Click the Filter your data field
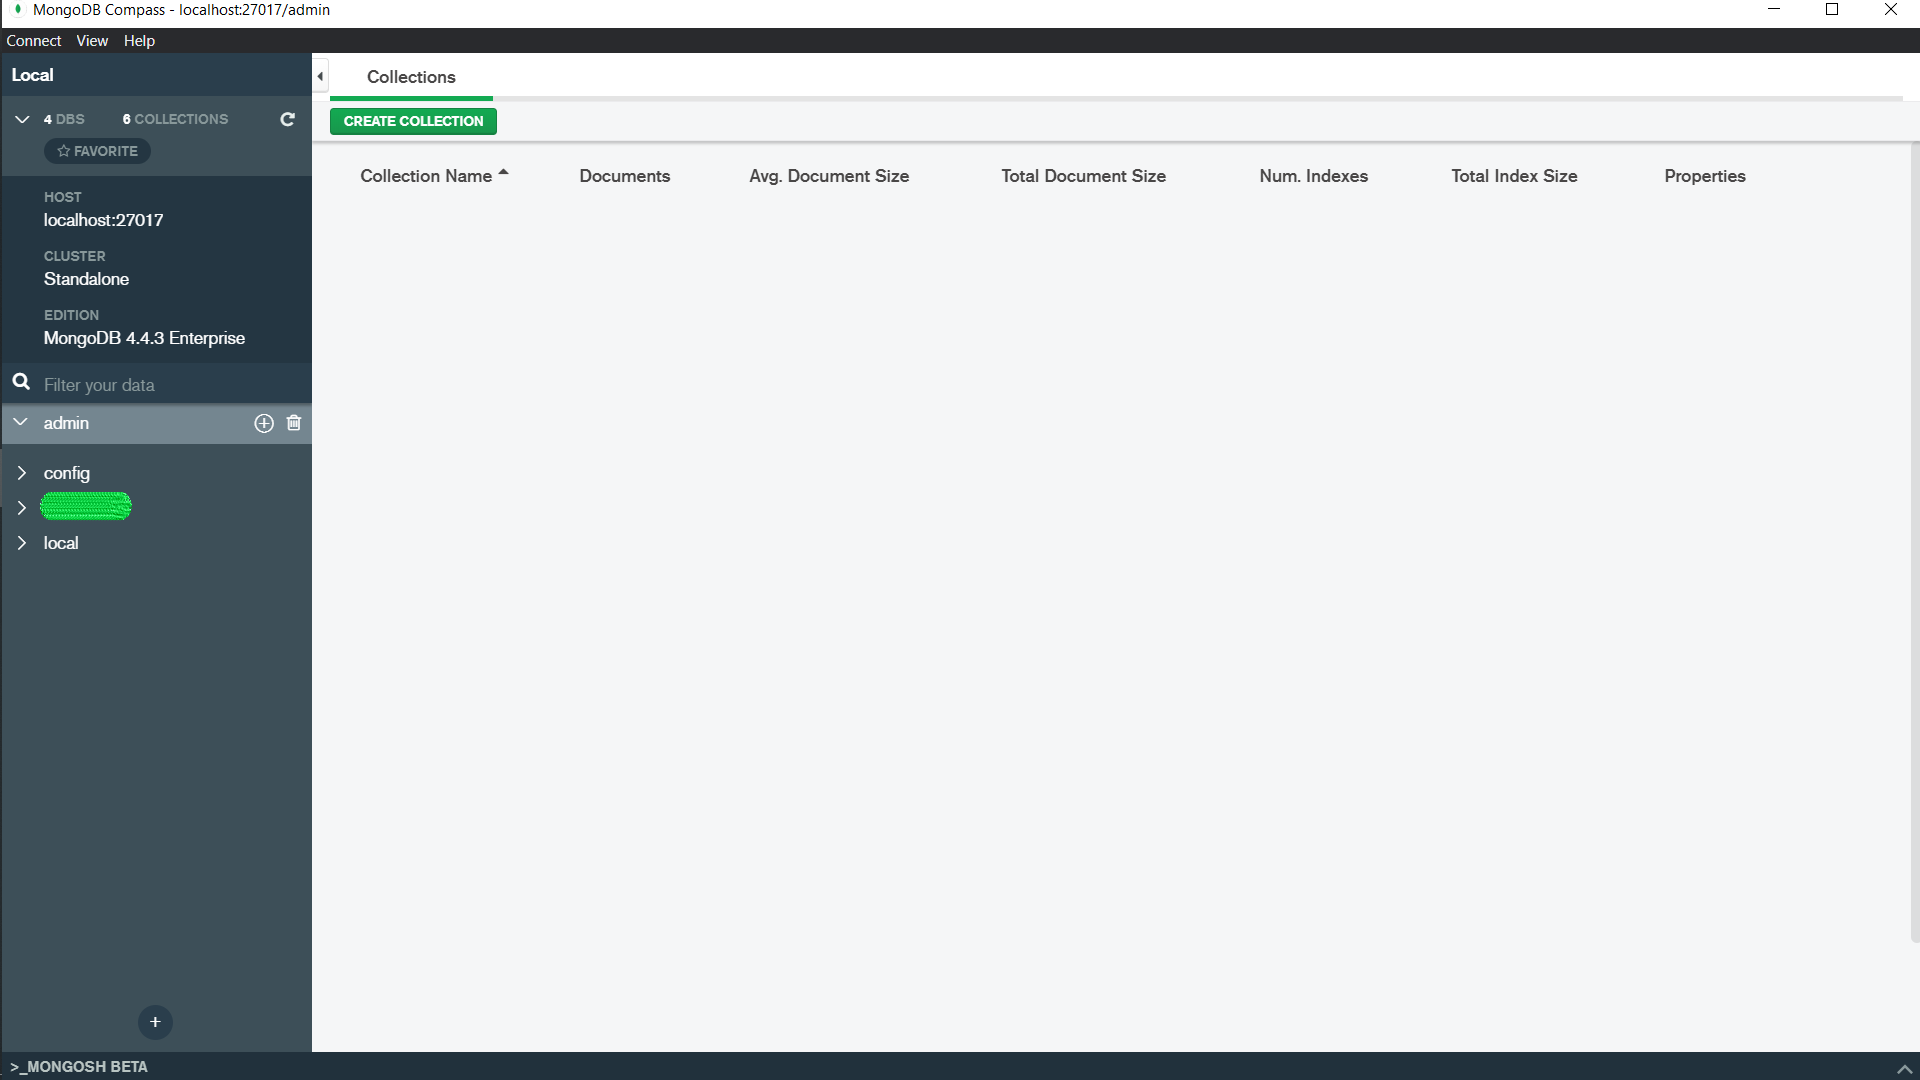 coord(150,384)
